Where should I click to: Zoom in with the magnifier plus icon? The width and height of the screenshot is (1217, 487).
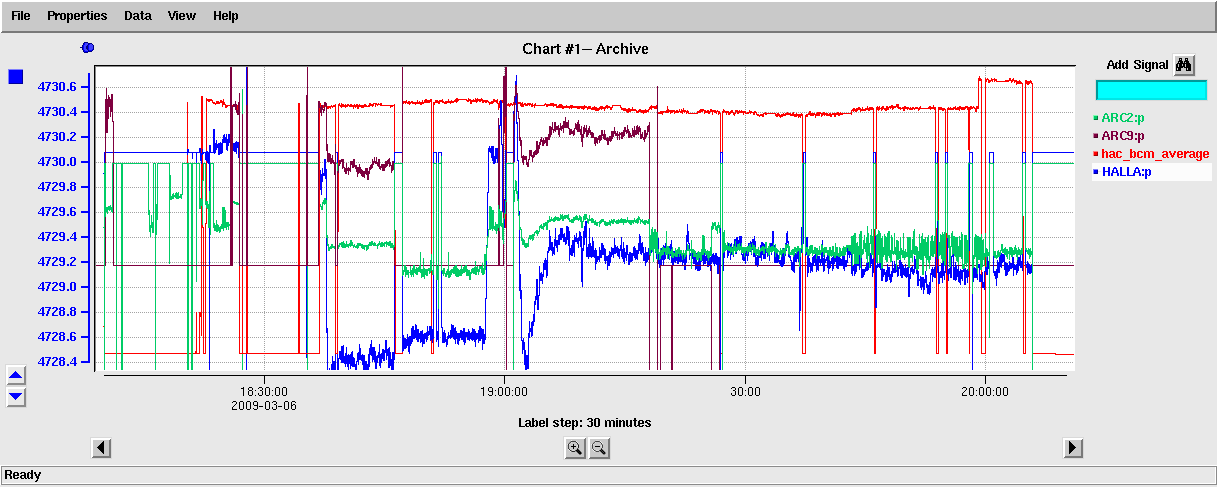[x=575, y=448]
